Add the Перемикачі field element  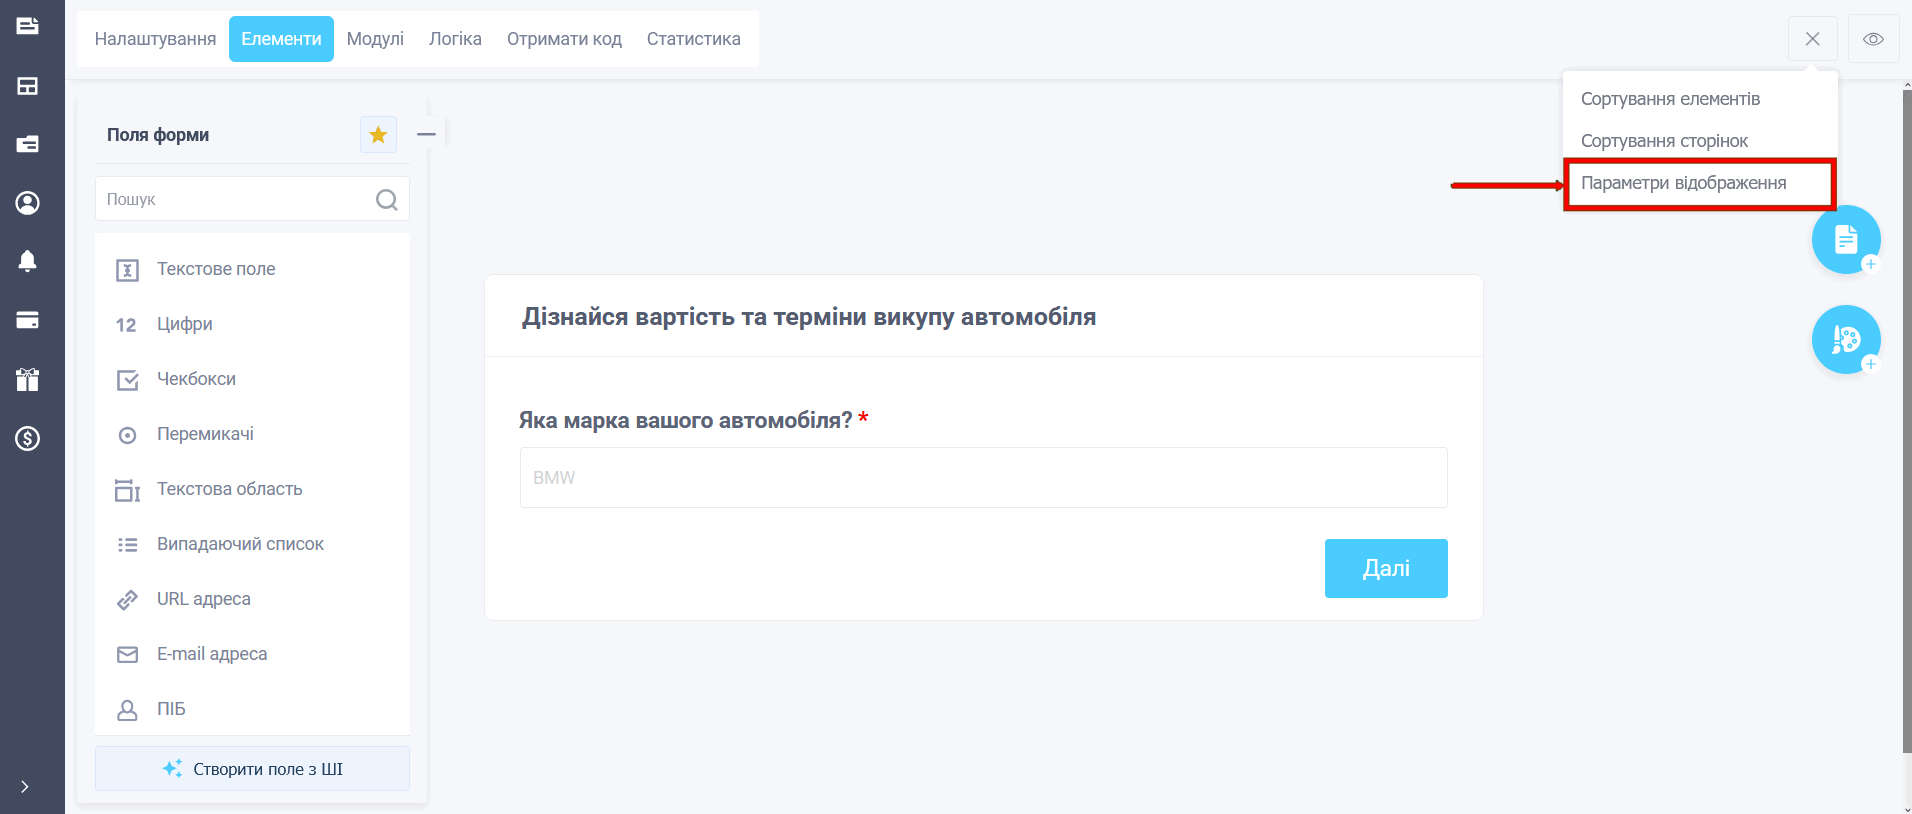click(252, 434)
